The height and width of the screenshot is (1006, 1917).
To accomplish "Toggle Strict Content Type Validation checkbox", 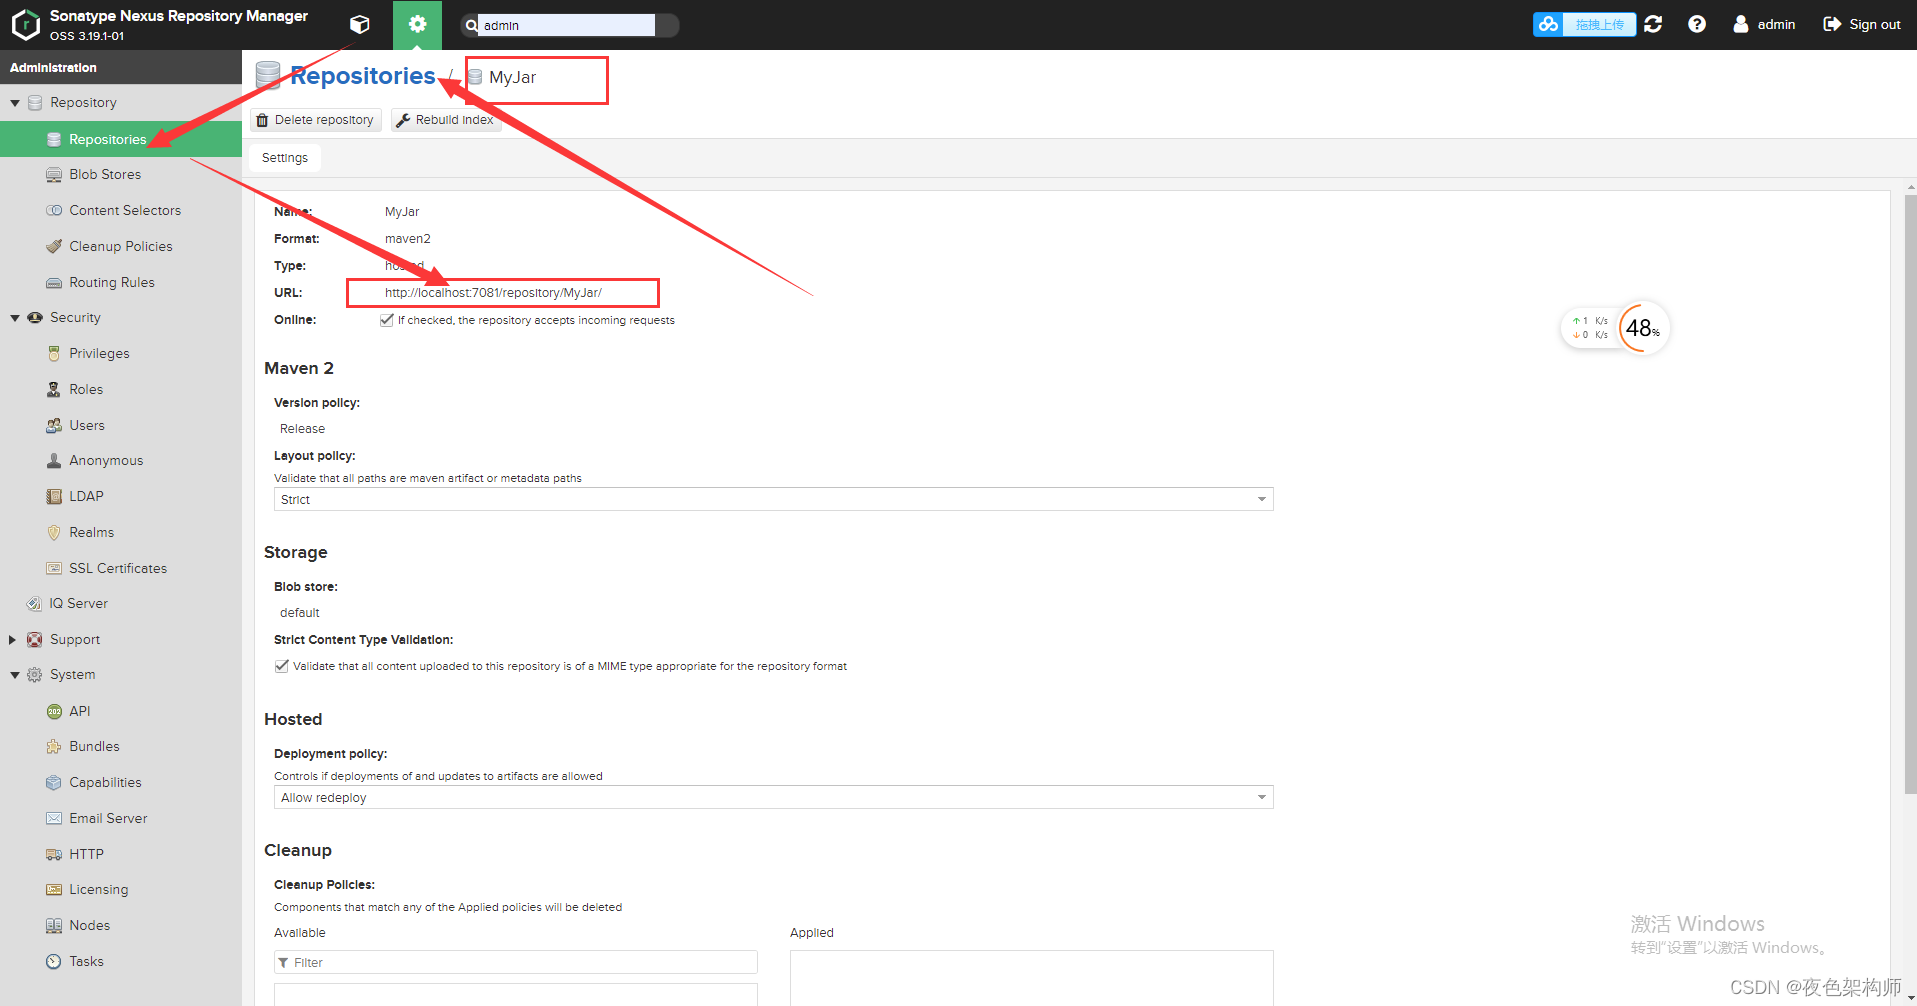I will [x=281, y=666].
